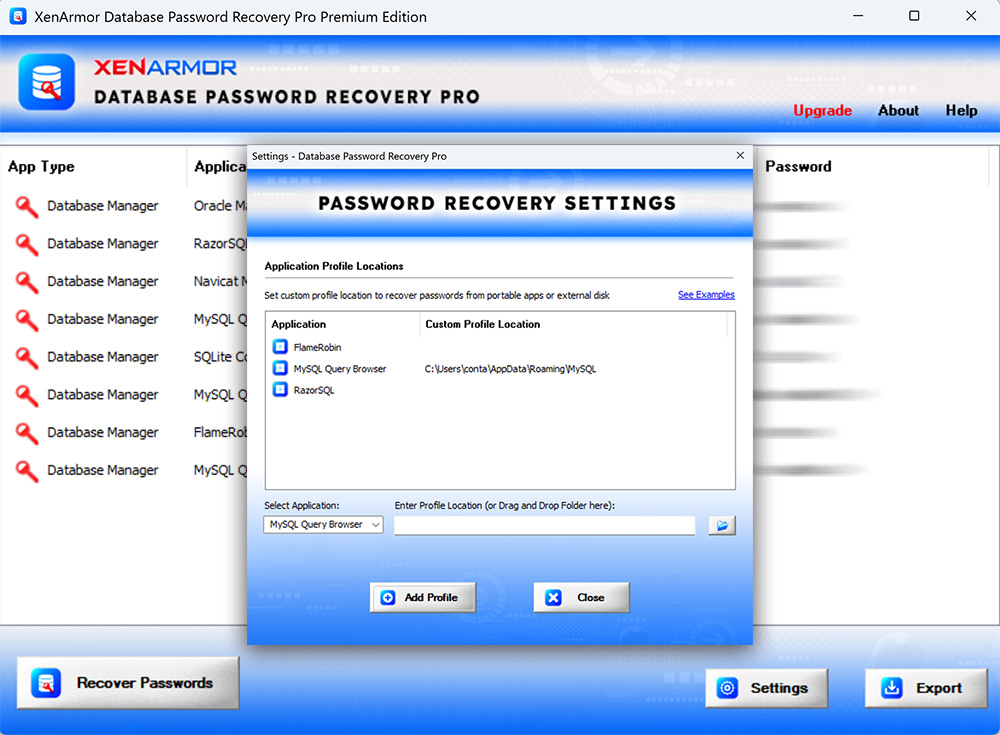
Task: Click the Recover Passwords database icon
Action: click(x=46, y=683)
